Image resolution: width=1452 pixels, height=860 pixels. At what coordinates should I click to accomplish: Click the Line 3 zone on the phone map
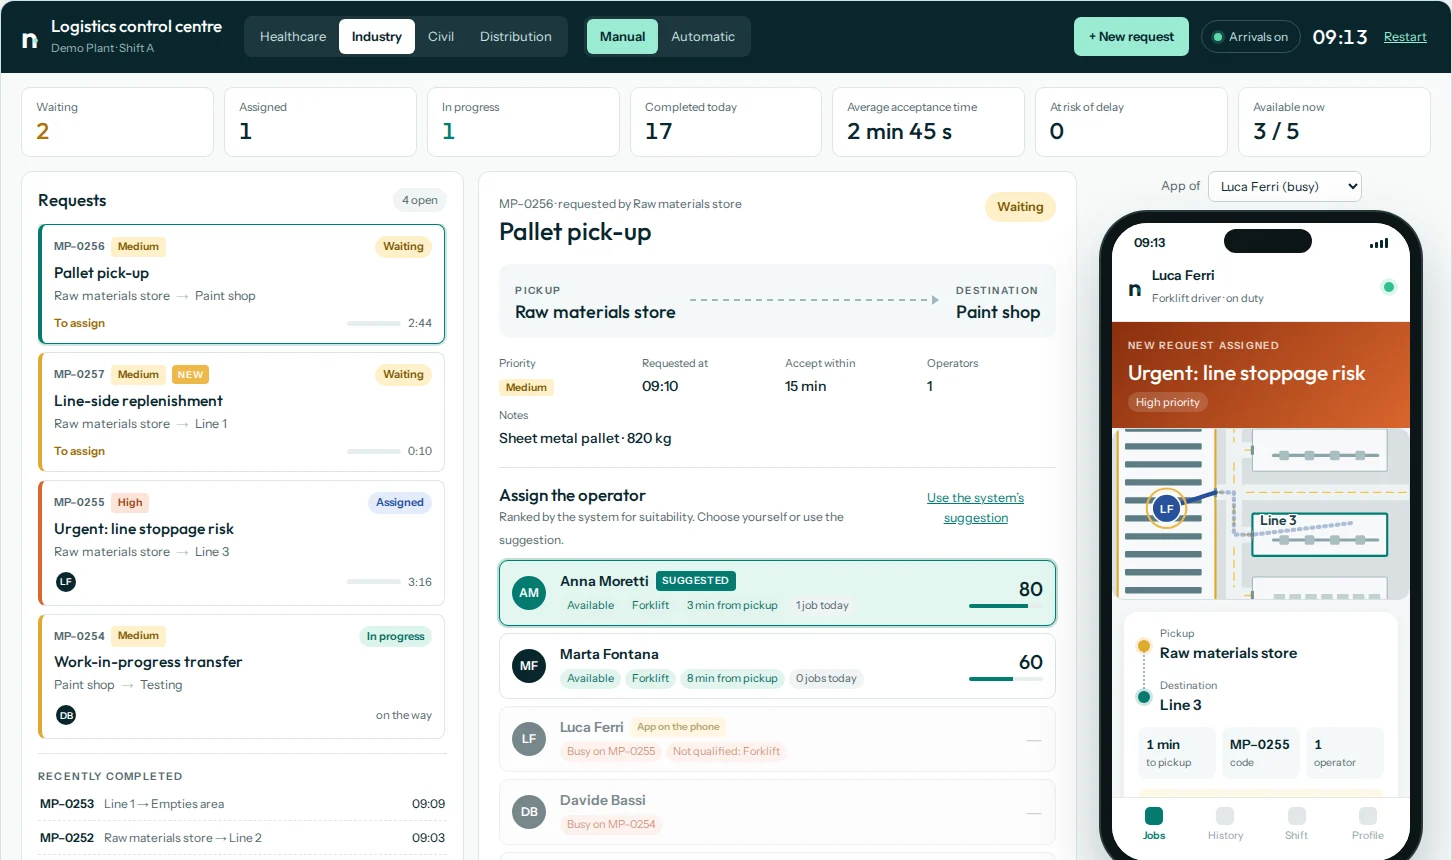pos(1320,534)
